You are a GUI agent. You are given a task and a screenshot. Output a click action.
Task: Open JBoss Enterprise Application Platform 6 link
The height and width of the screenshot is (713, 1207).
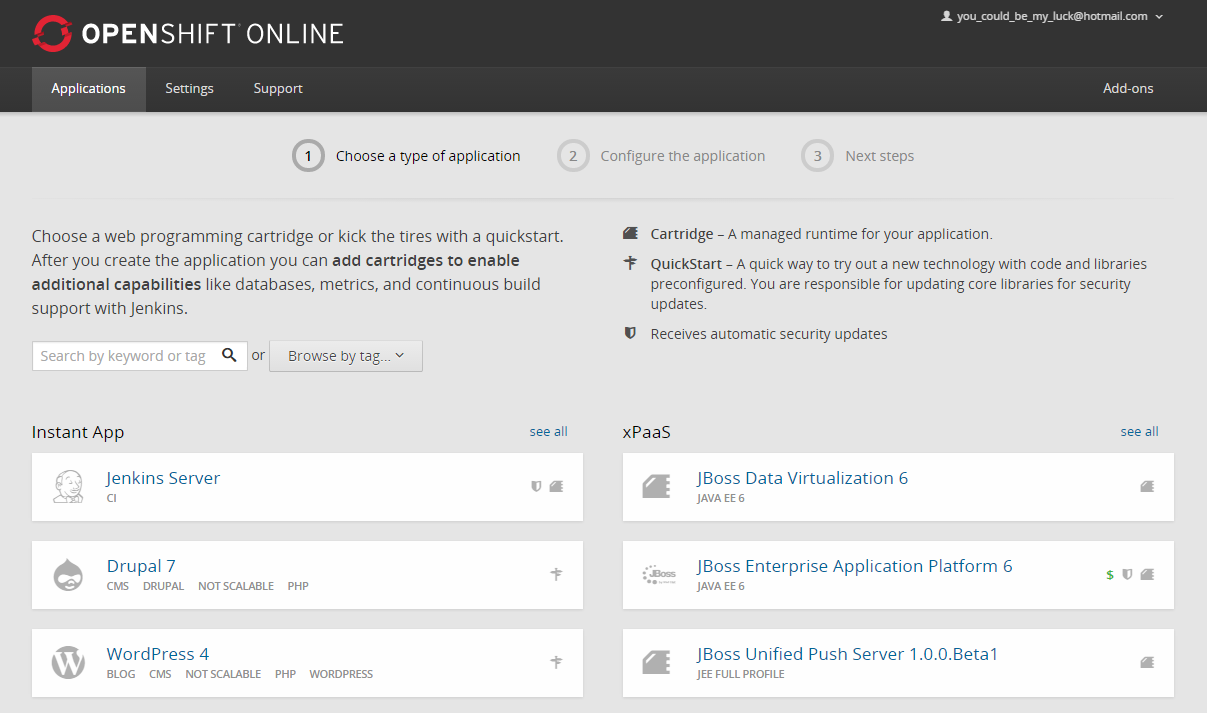855,566
